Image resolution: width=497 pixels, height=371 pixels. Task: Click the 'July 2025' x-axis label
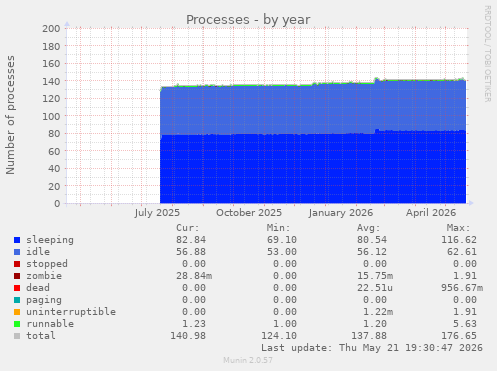click(157, 213)
